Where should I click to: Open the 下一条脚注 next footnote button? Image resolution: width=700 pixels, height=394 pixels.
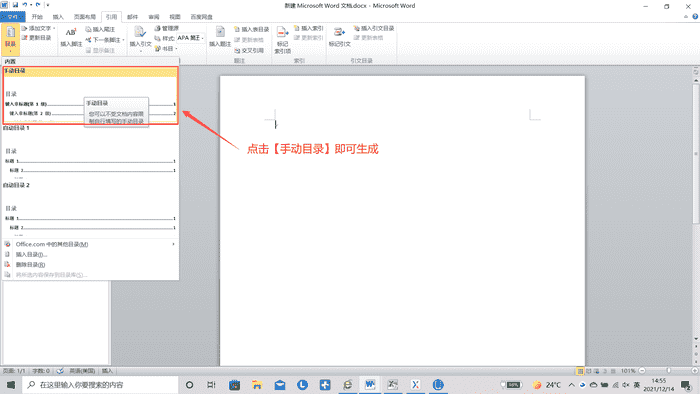(x=105, y=40)
